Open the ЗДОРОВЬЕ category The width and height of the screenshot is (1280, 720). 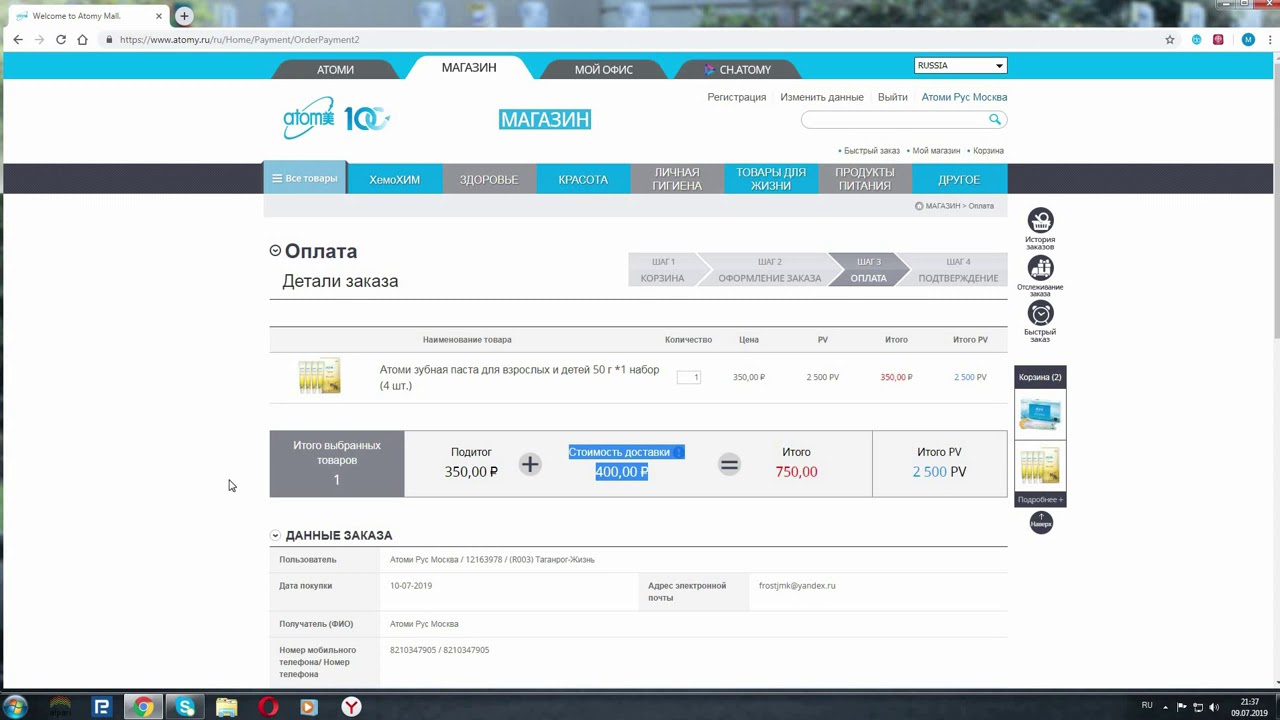[489, 179]
